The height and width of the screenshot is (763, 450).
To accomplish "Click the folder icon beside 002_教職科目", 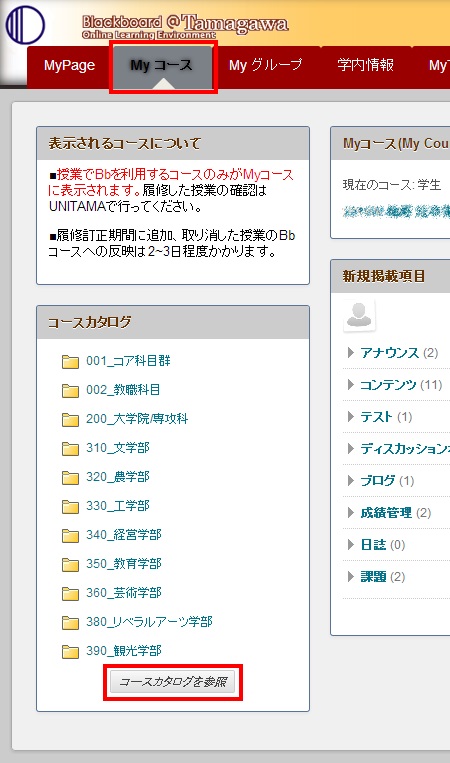I will (x=71, y=391).
